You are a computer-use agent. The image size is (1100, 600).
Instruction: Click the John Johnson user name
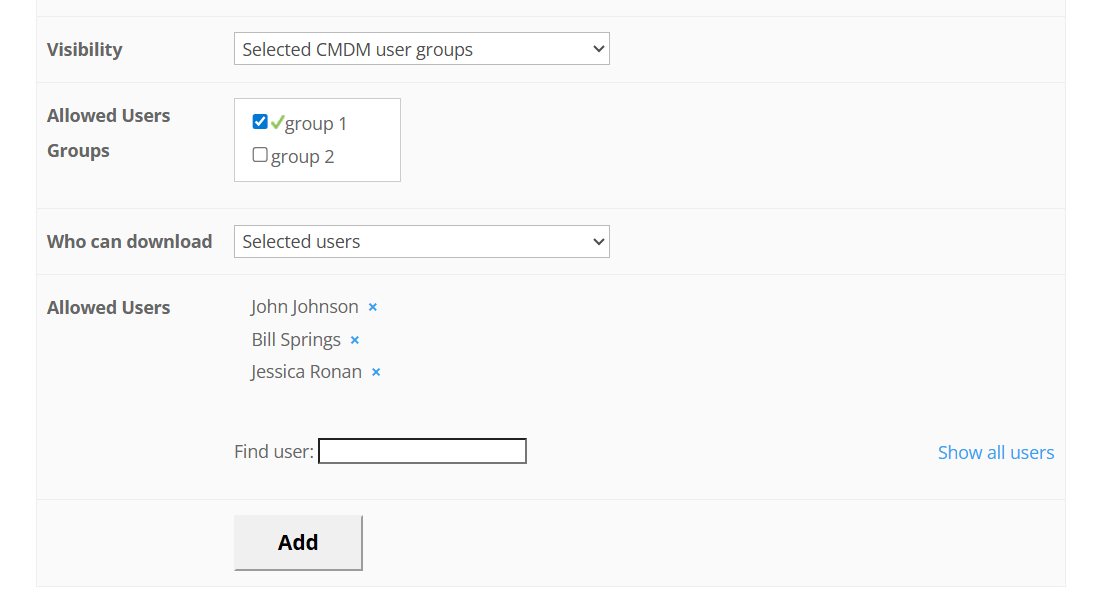305,307
